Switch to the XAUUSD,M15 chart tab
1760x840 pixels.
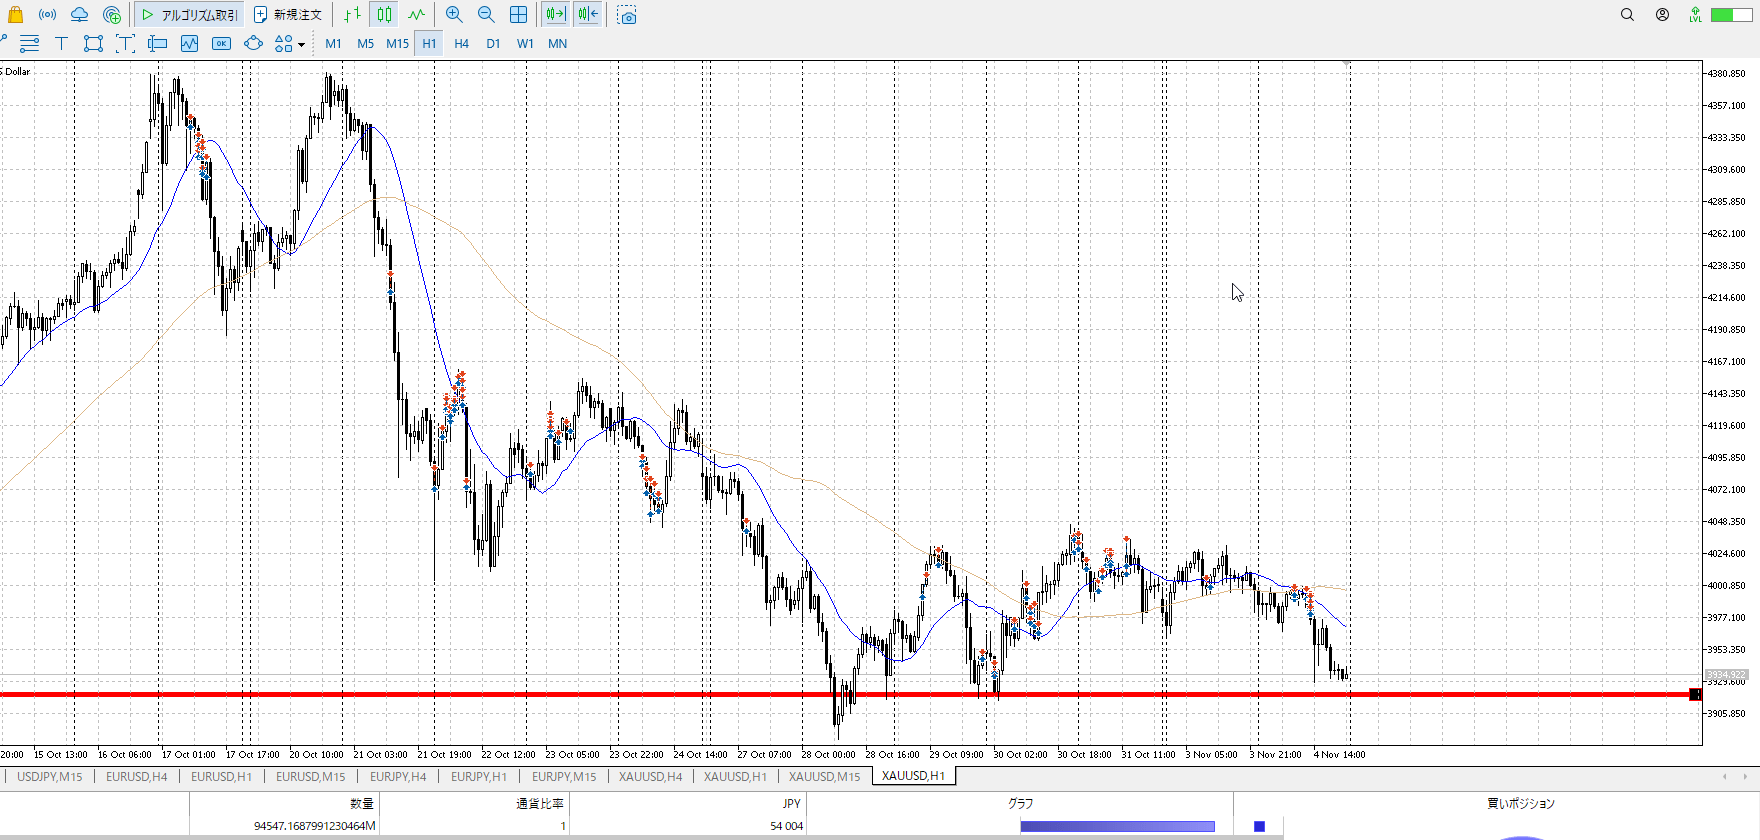tap(824, 776)
